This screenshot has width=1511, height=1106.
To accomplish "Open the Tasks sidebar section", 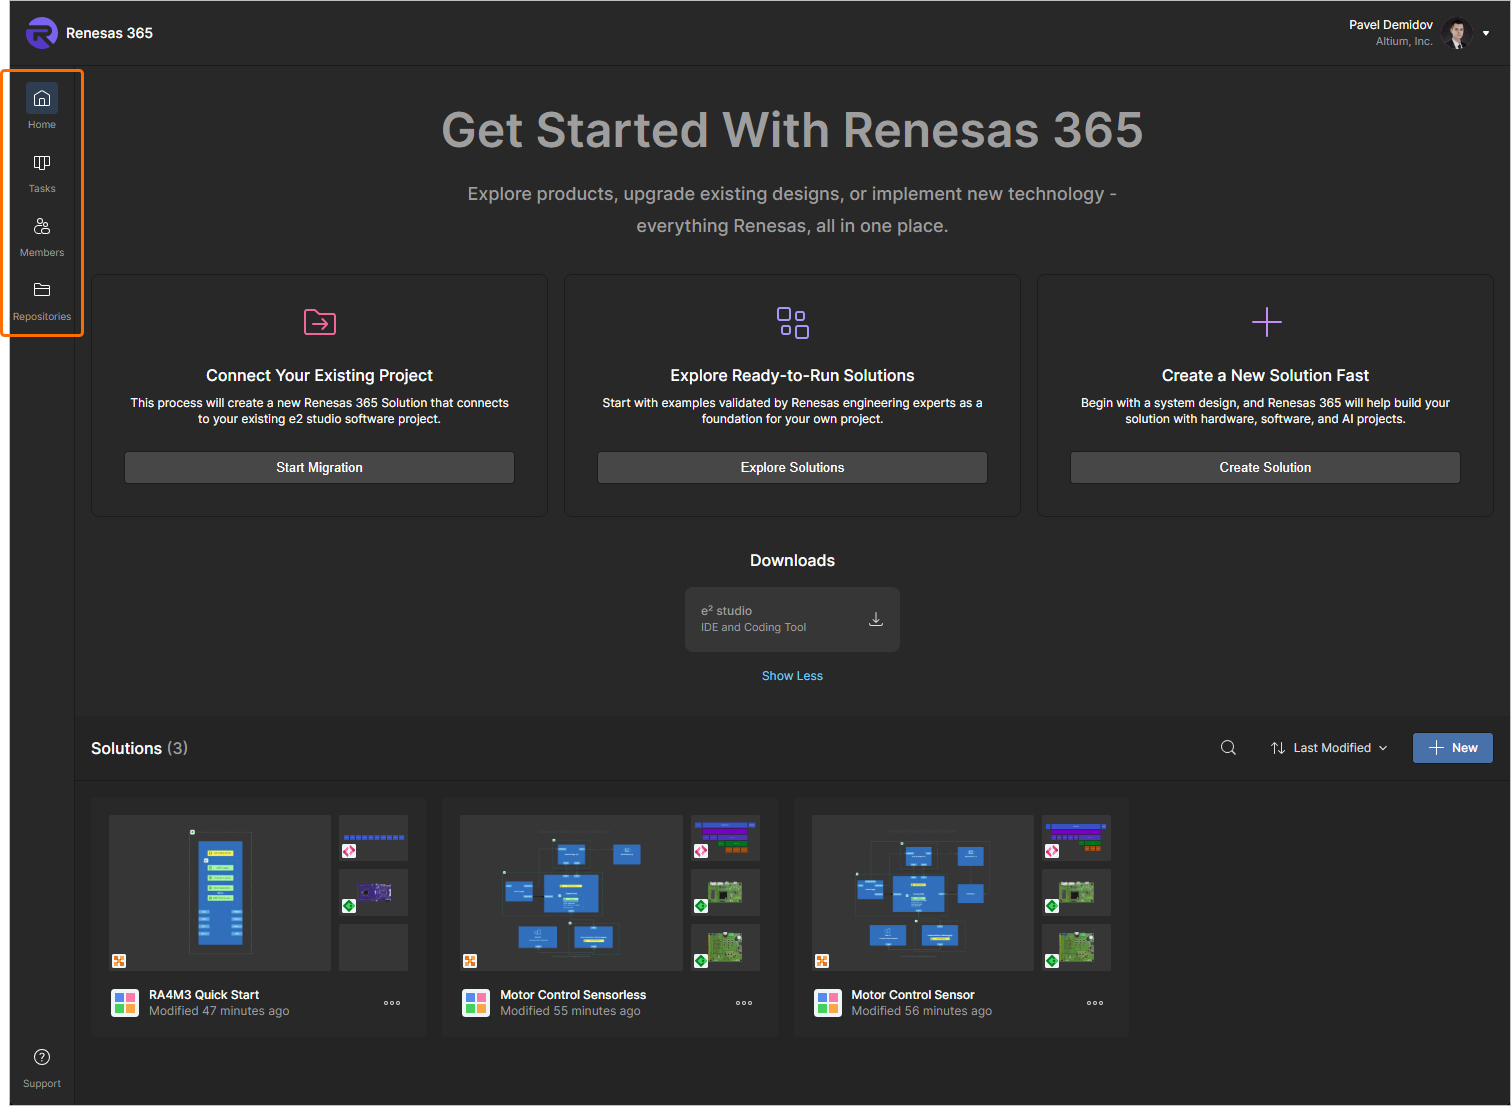I will click(42, 172).
